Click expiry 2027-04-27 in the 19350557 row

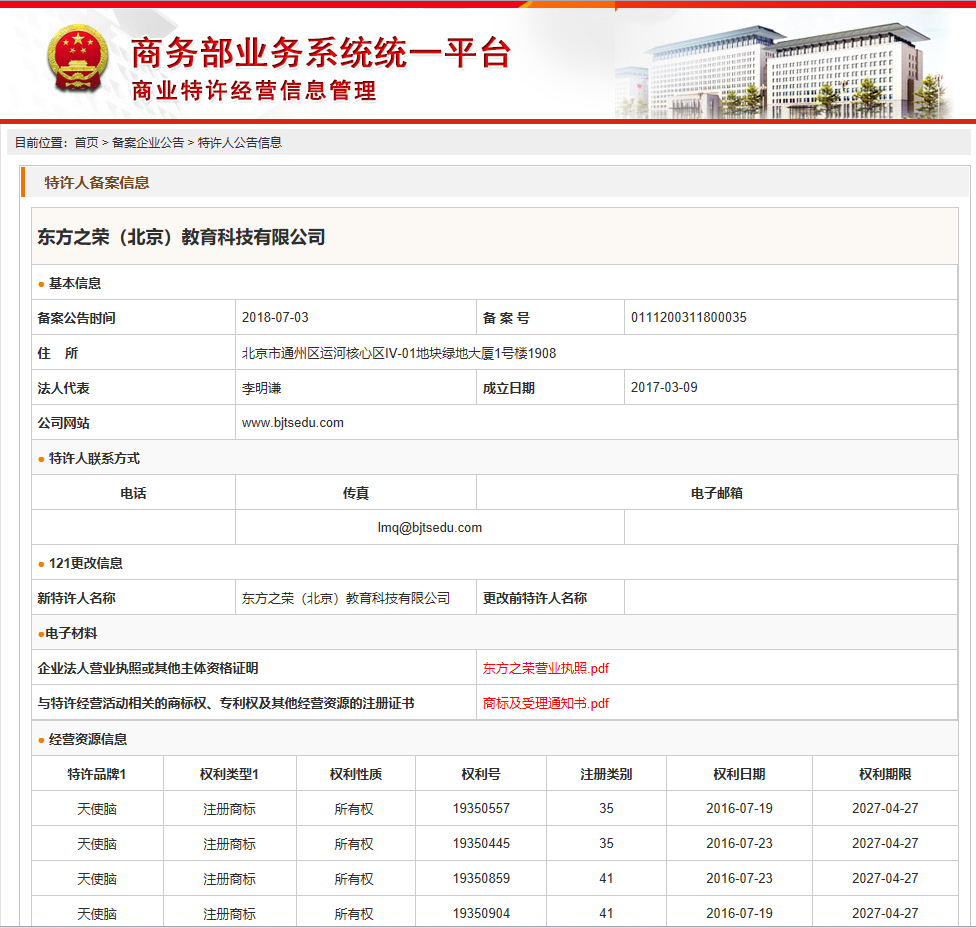point(885,808)
